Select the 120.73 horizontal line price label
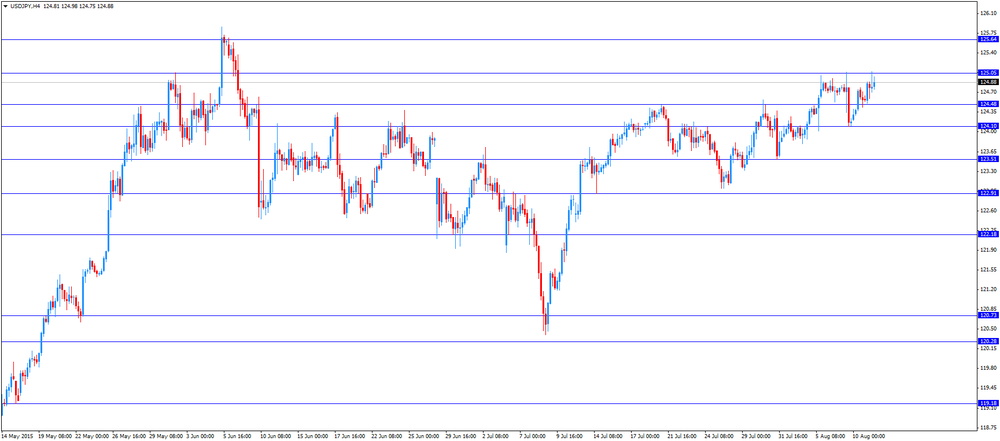 point(988,315)
